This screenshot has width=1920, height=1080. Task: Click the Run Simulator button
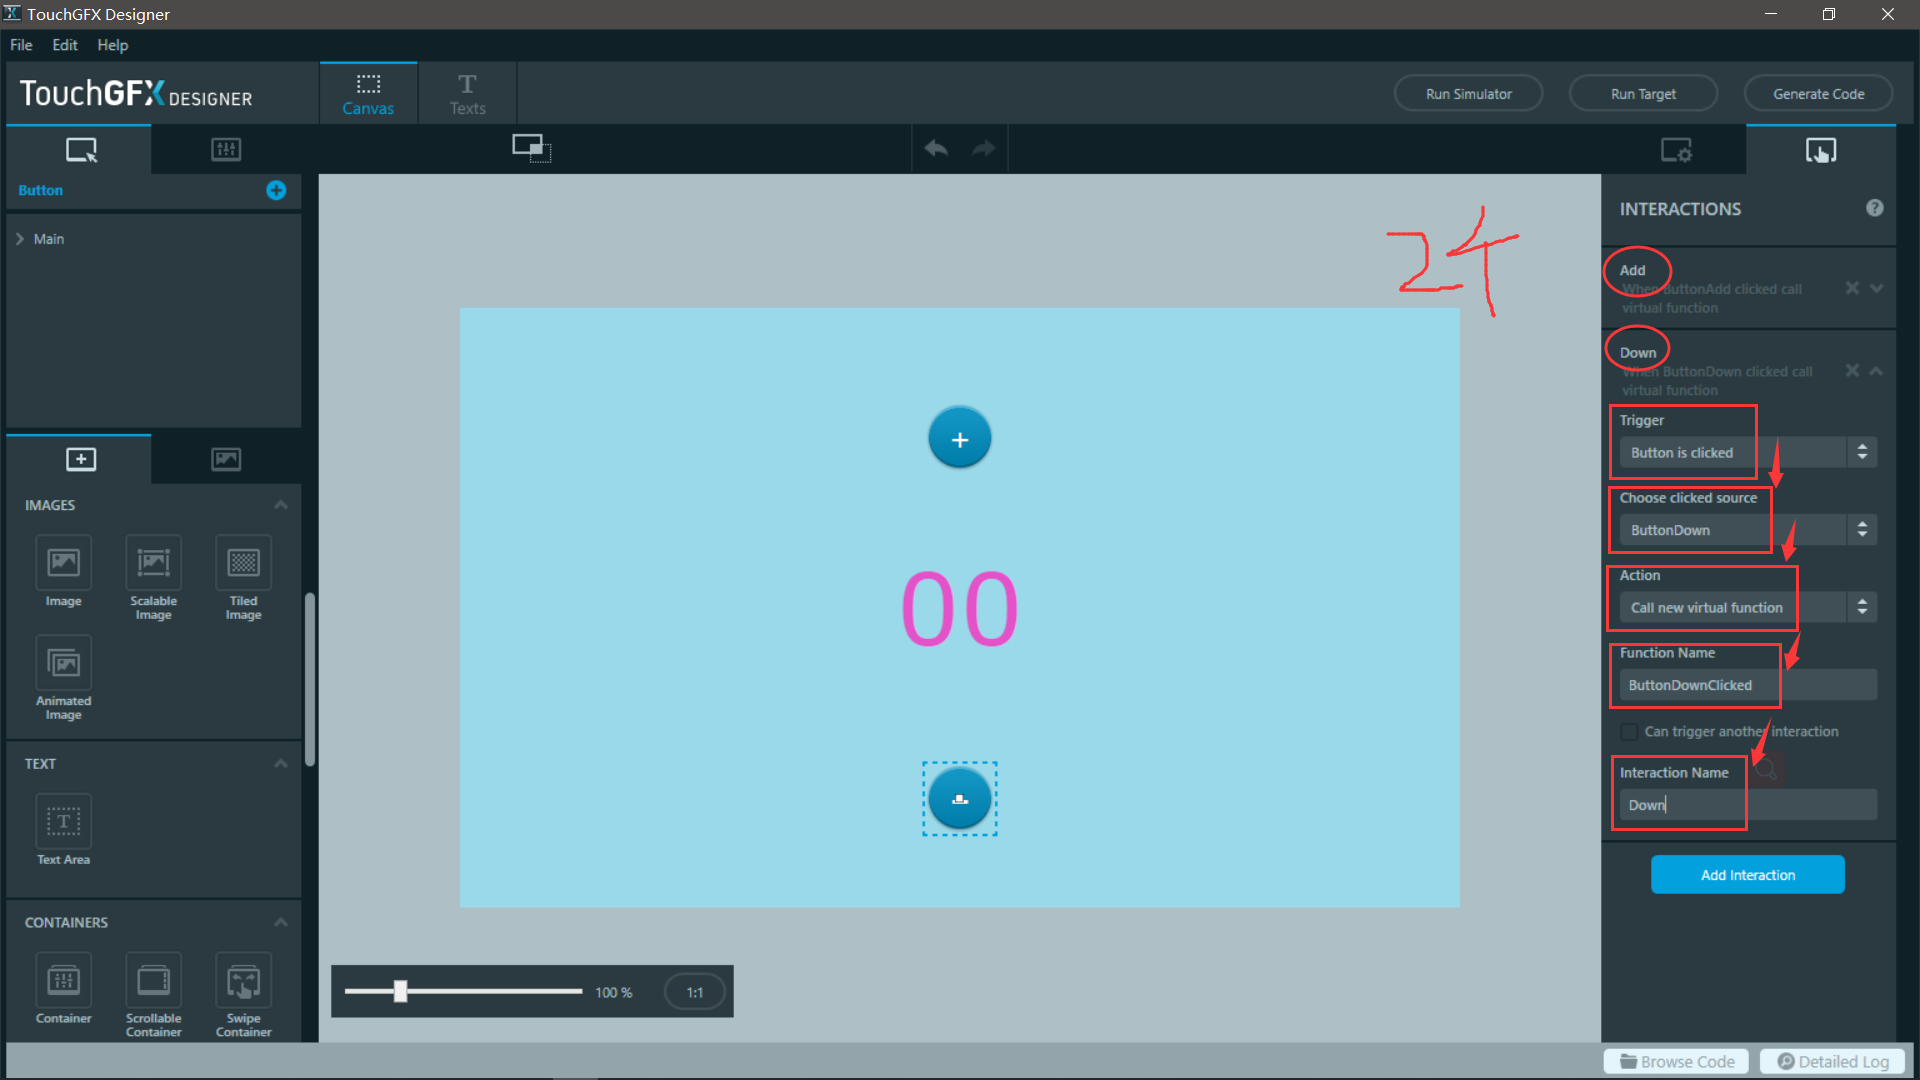point(1468,94)
